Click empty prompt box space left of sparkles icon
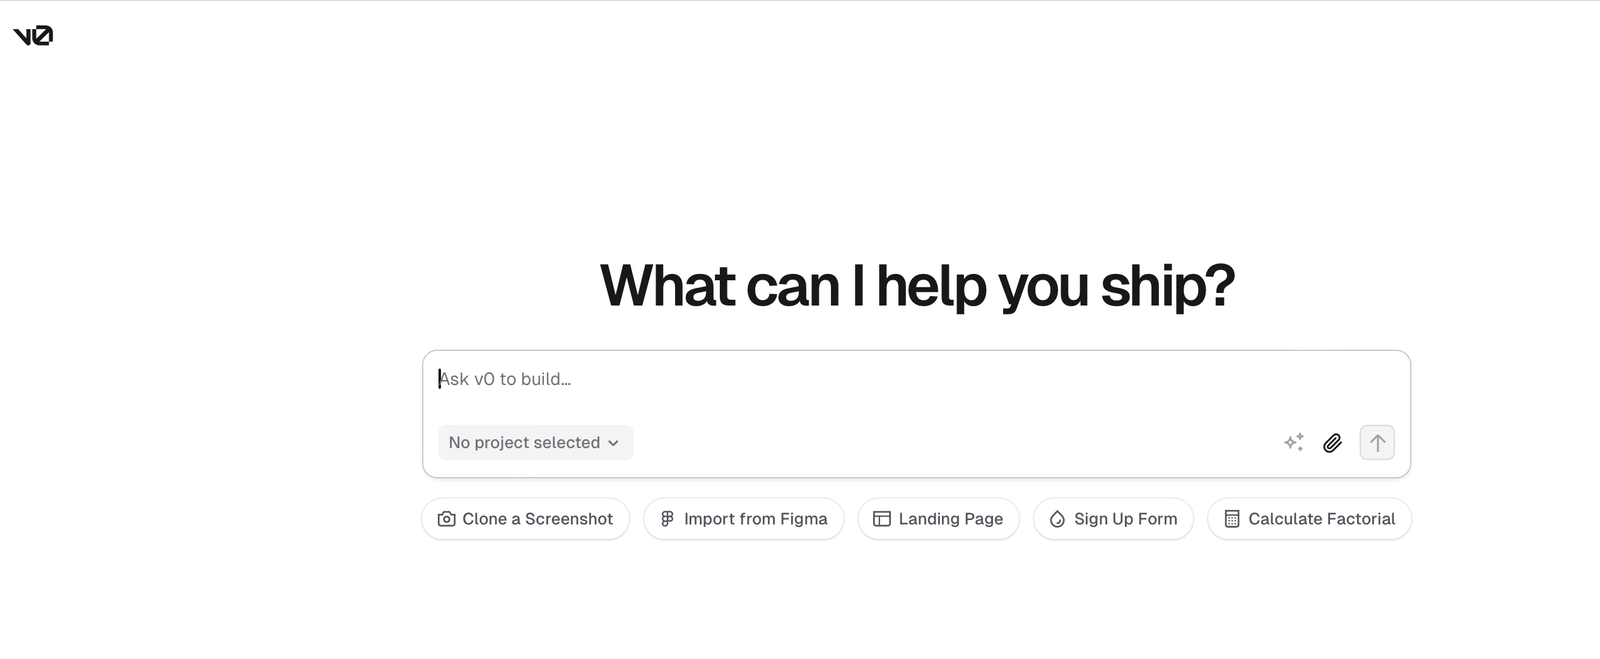The image size is (1600, 659). (950, 443)
